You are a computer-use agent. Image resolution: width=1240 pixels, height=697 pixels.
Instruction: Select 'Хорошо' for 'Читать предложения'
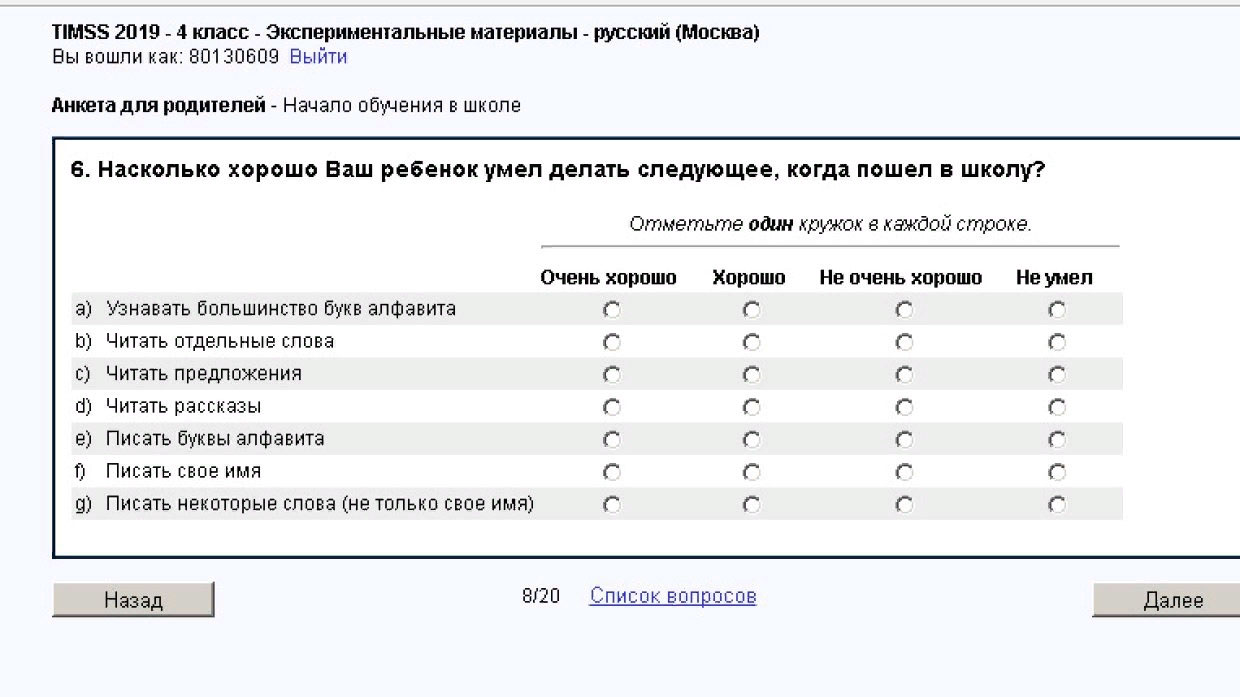tap(752, 375)
